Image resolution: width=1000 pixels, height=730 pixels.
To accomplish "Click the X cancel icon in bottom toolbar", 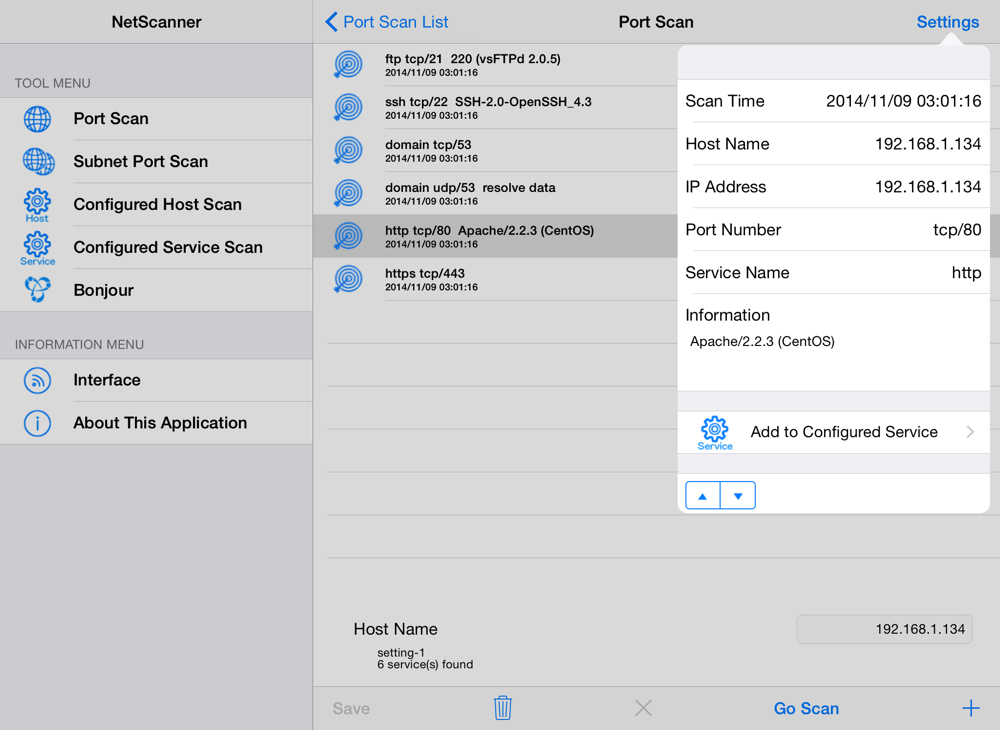I will click(643, 708).
